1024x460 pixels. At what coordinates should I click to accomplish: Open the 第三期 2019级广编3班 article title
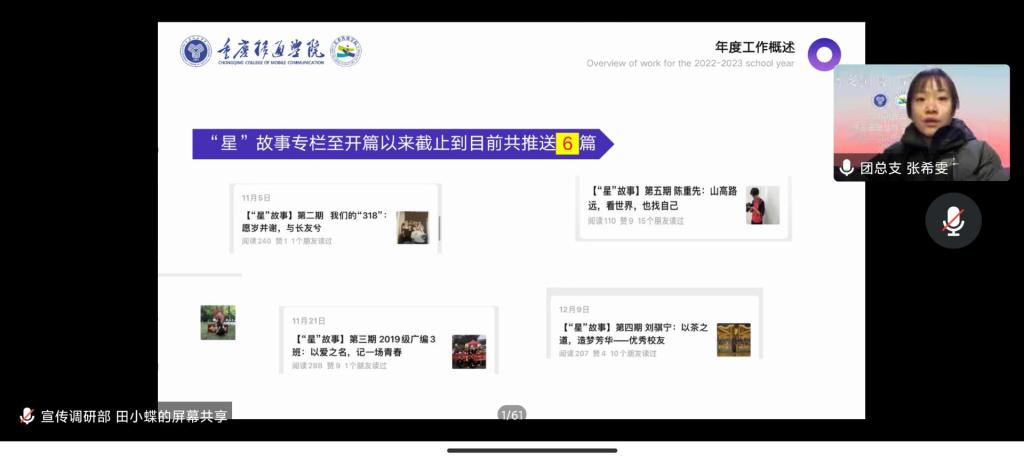tap(364, 346)
